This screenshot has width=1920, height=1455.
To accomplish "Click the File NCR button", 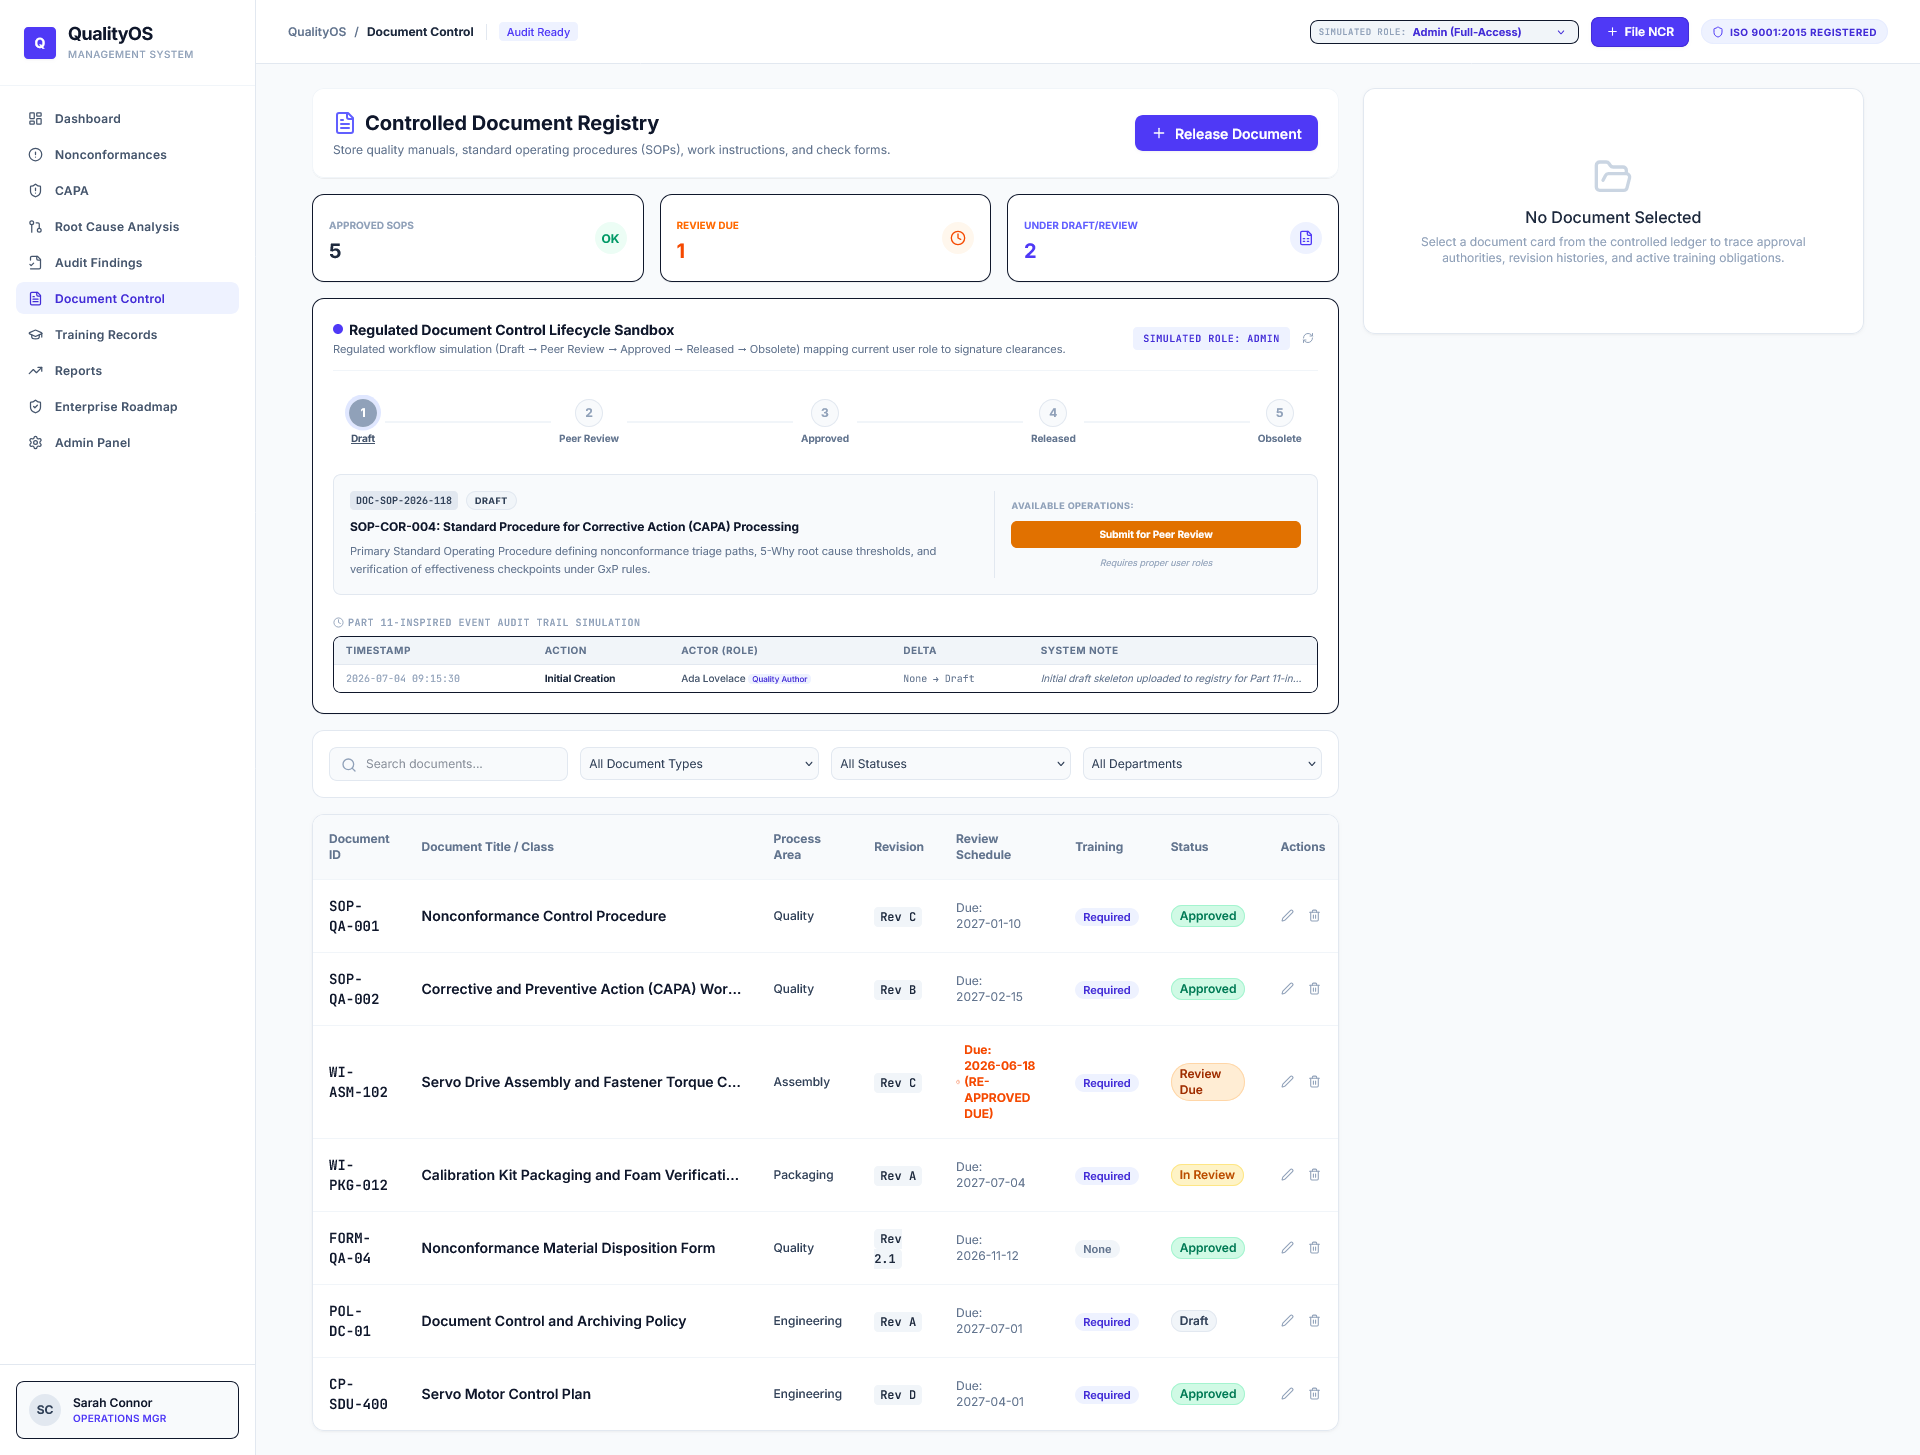I will (1640, 32).
